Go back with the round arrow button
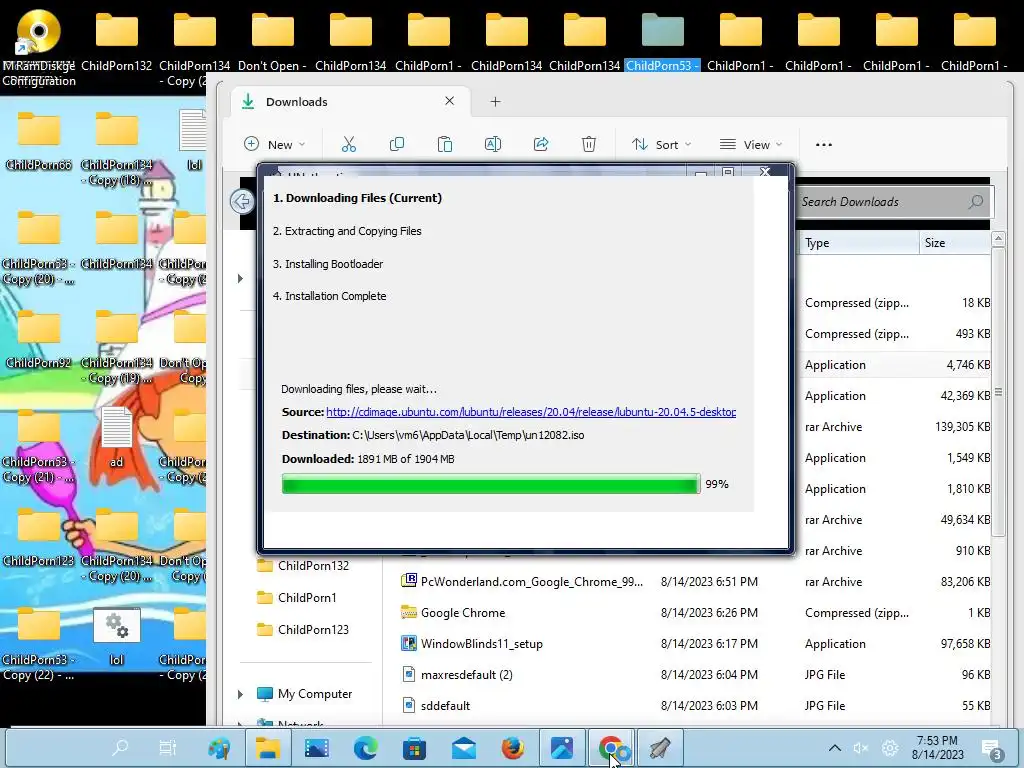1024x768 pixels. (x=242, y=201)
